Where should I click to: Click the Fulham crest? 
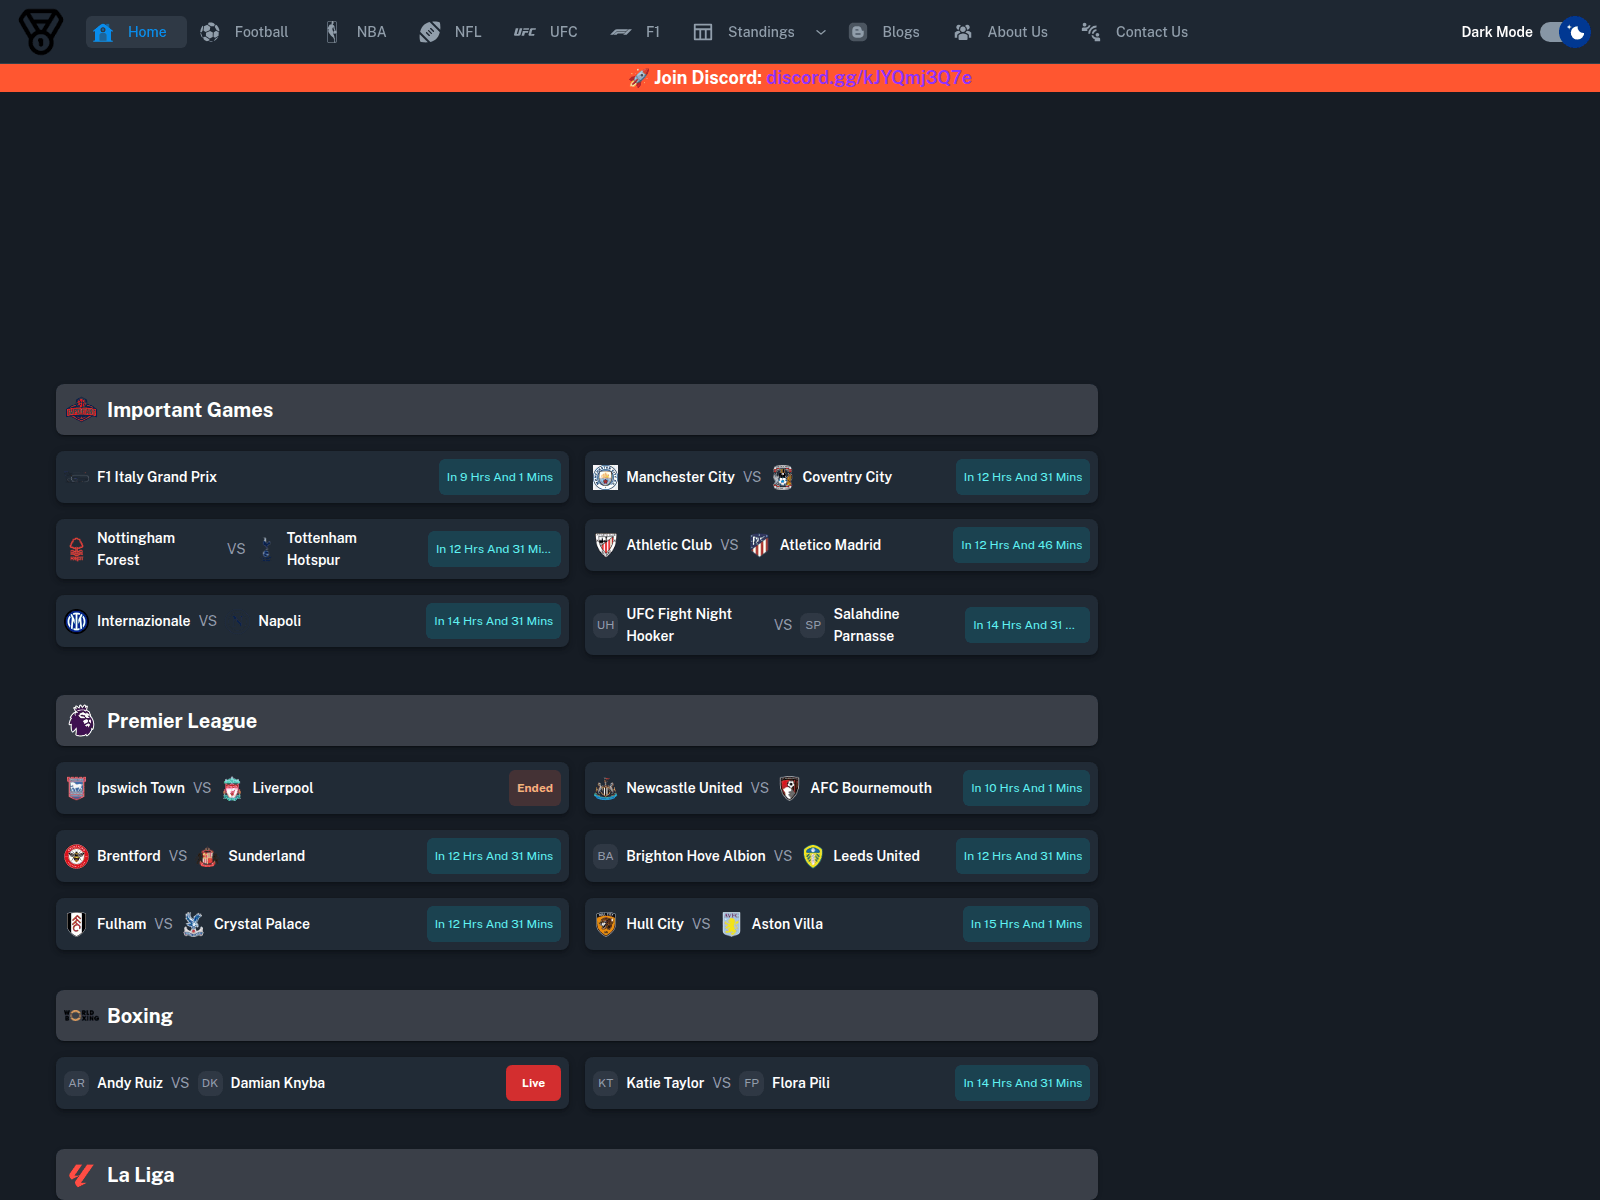coord(76,924)
